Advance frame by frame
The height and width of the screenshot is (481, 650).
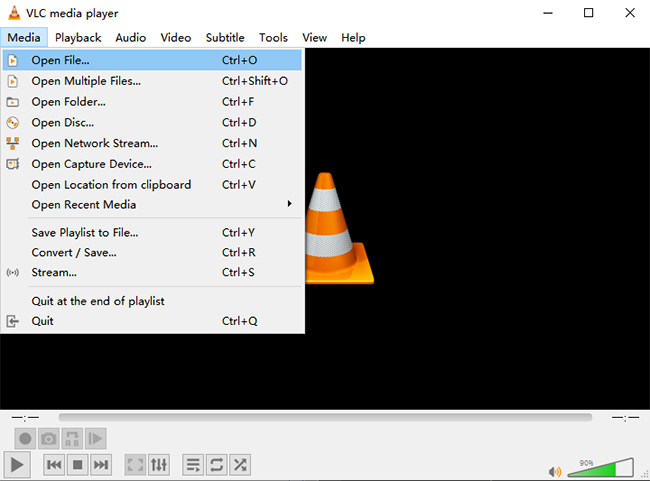pyautogui.click(x=95, y=438)
